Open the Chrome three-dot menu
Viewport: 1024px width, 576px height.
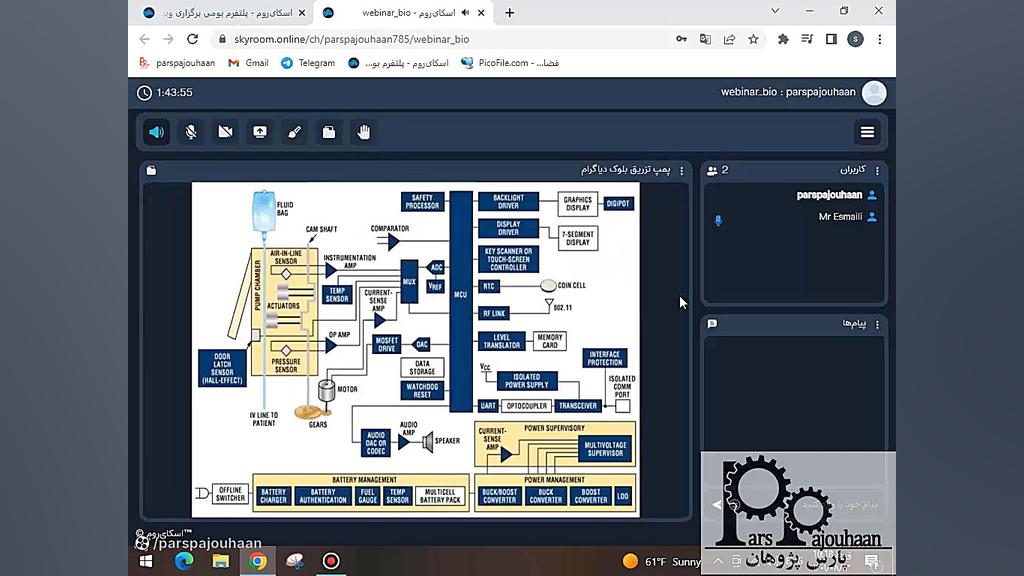[x=880, y=39]
